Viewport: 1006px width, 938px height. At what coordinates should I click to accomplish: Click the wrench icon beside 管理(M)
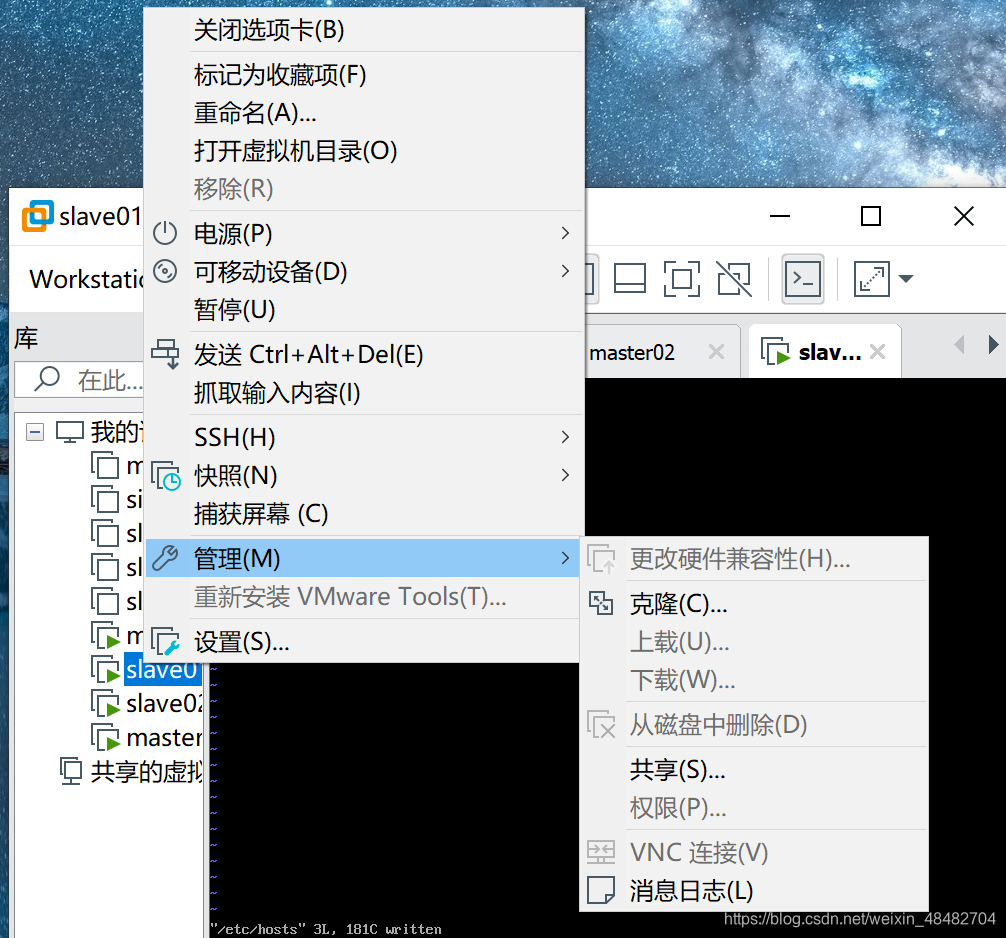[x=165, y=558]
